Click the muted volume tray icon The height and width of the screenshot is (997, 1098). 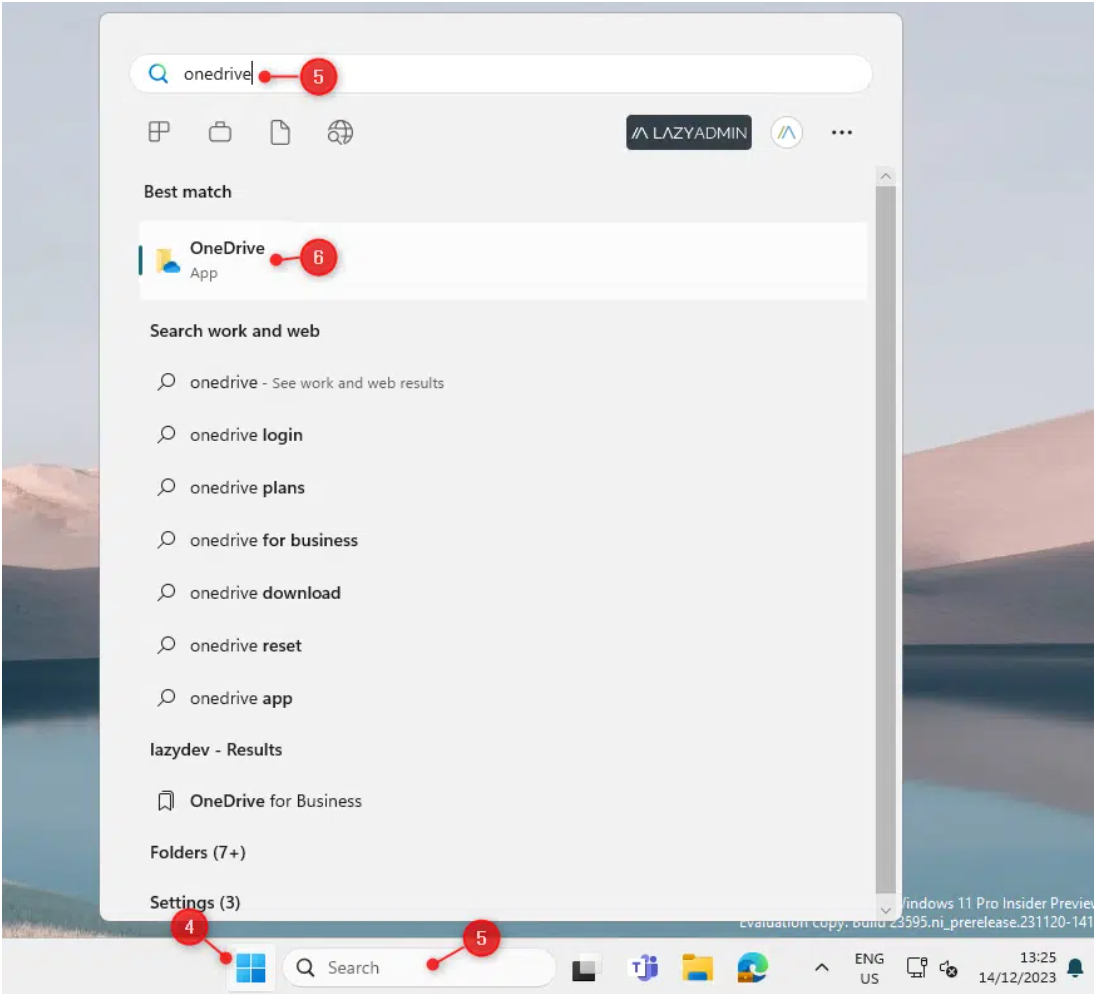point(949,968)
